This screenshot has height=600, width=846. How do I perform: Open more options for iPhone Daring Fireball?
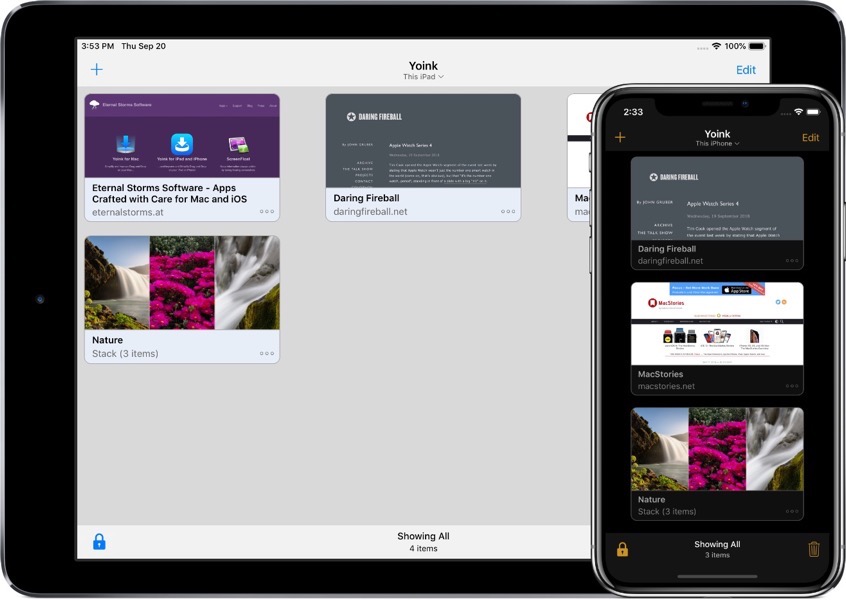click(x=792, y=261)
